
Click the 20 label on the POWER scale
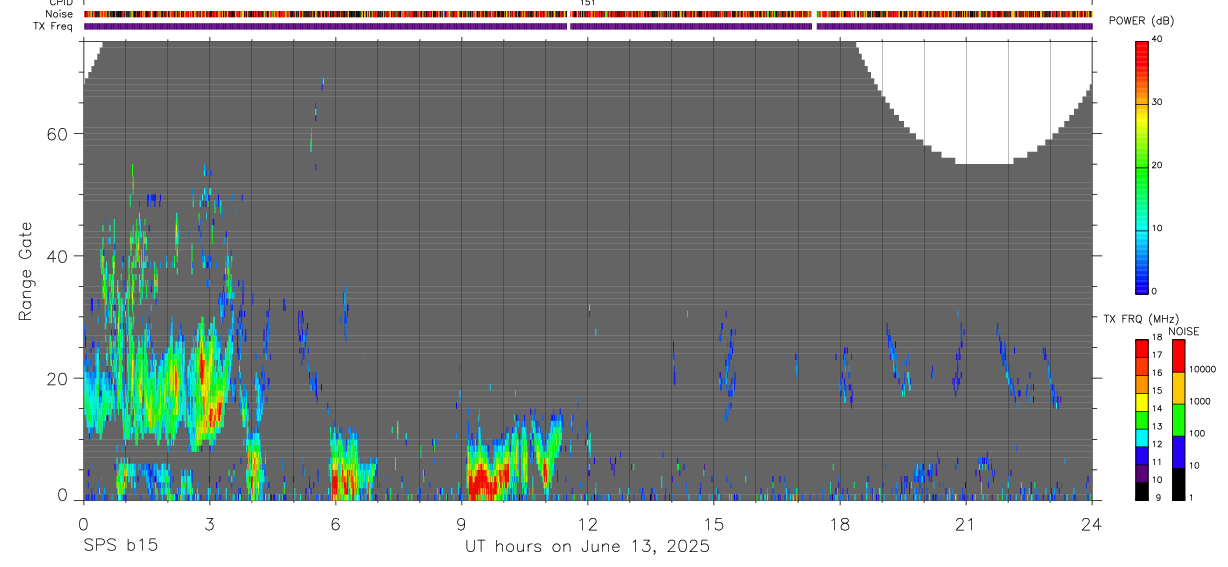(1157, 165)
